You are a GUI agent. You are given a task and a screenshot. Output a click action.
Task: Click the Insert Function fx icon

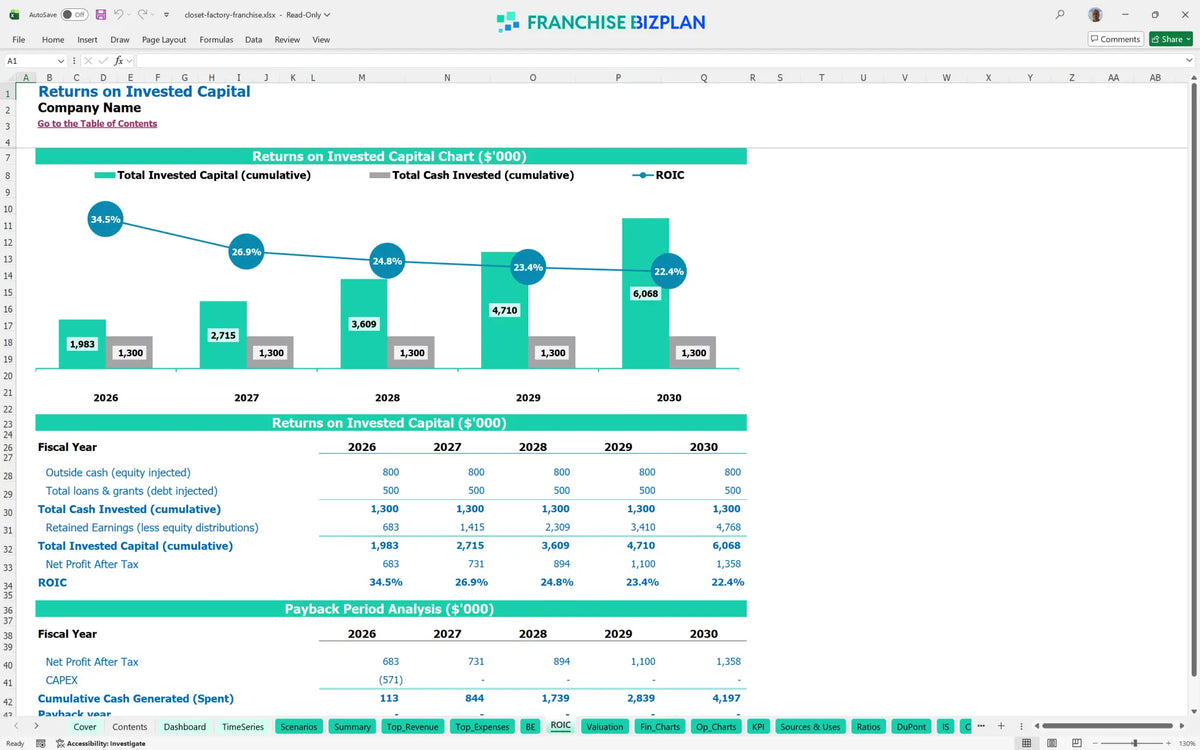[119, 61]
